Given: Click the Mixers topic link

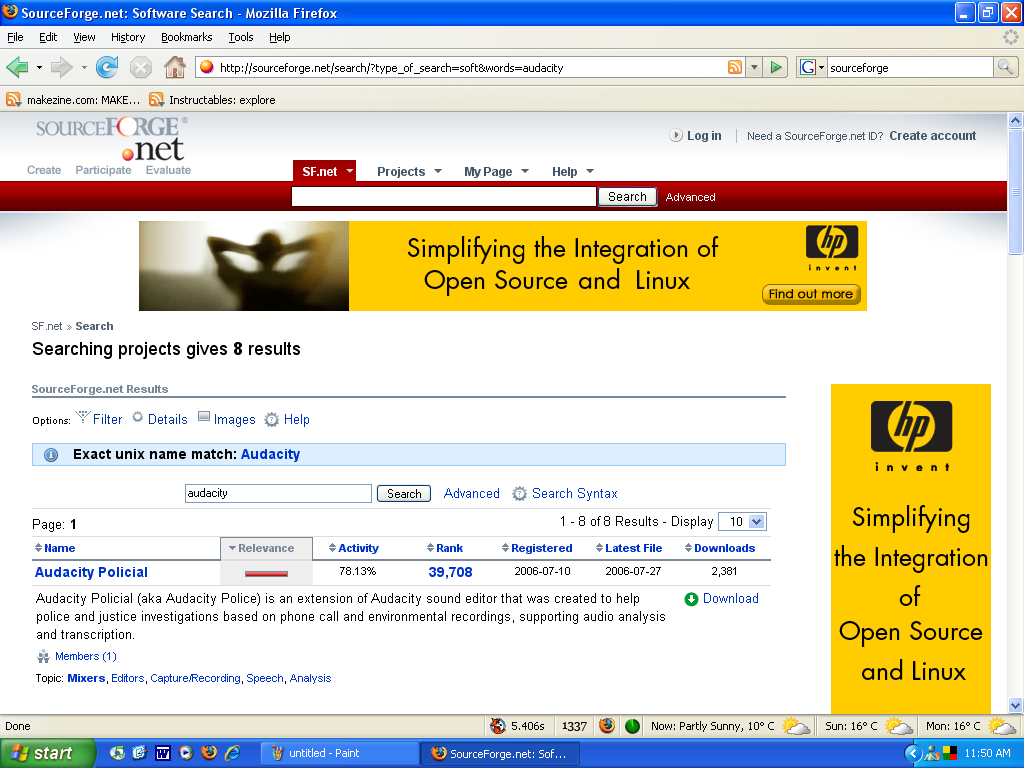Looking at the screenshot, I should (x=86, y=679).
